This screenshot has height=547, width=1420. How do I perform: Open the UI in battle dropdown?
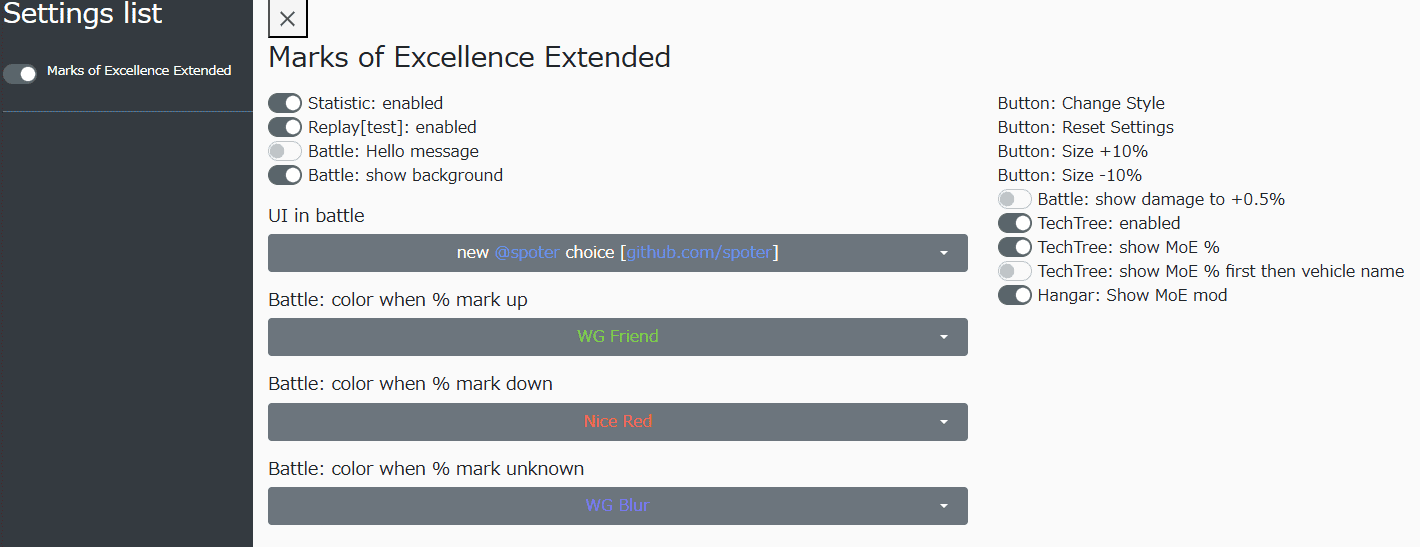click(x=618, y=253)
